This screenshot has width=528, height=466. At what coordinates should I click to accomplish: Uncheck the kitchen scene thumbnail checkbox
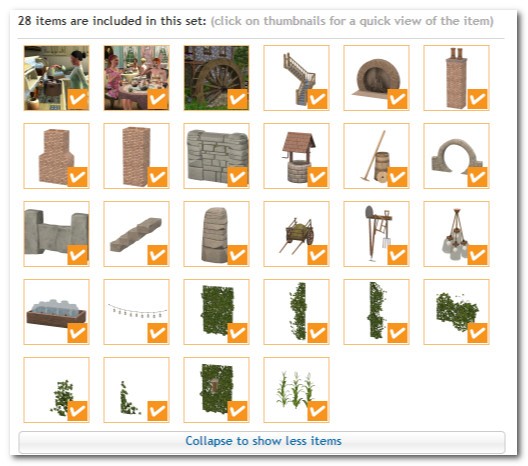[77, 99]
